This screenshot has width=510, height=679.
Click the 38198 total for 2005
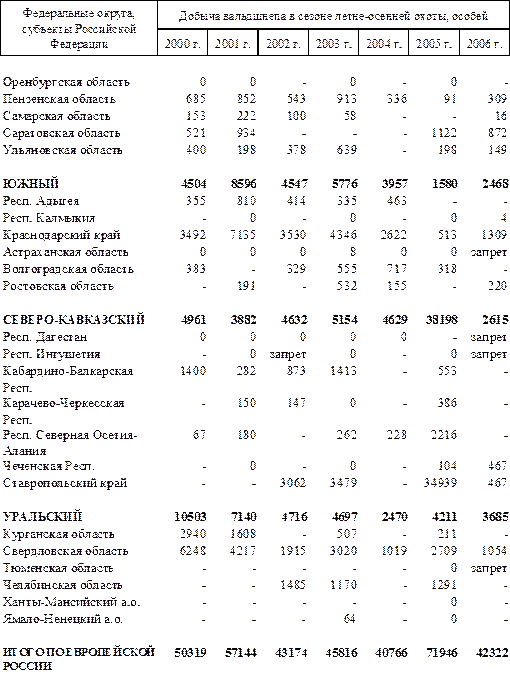click(441, 320)
